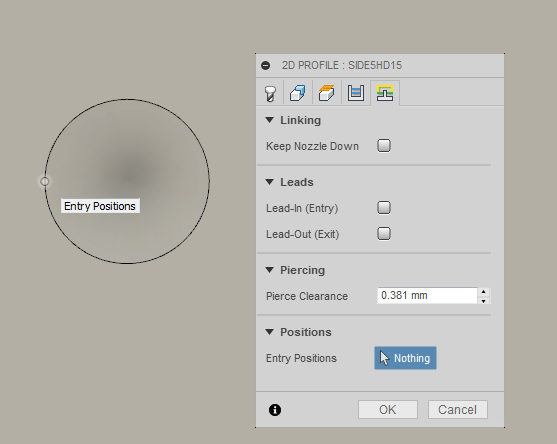The width and height of the screenshot is (557, 444).
Task: Collapse the Positions section
Action: [x=270, y=332]
